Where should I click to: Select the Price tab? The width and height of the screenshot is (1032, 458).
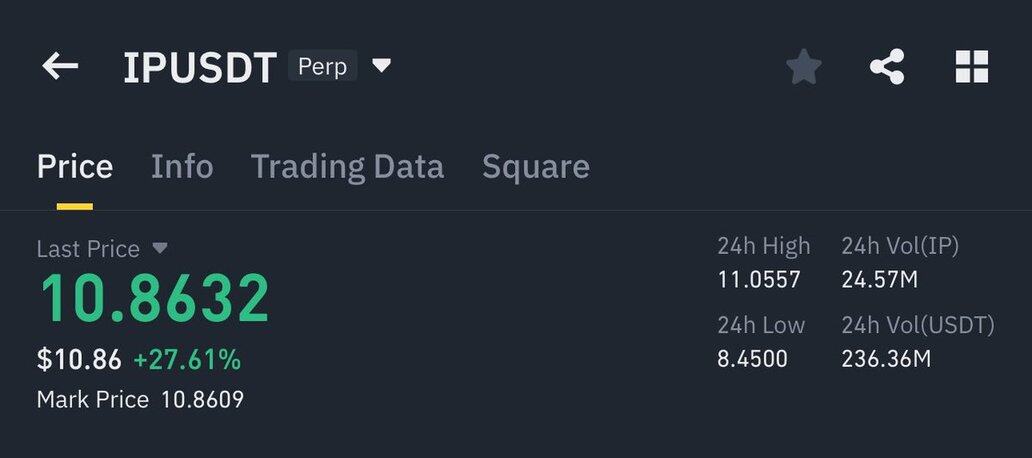coord(74,166)
